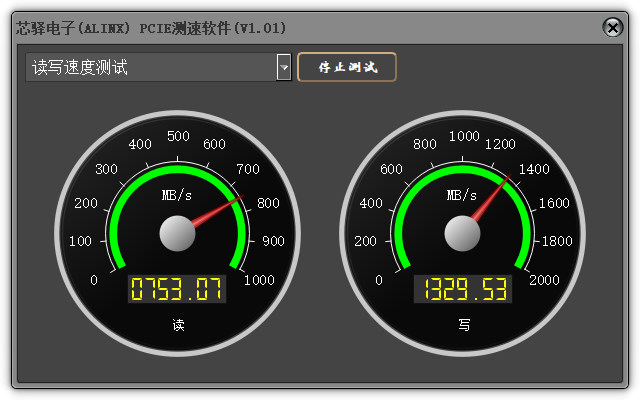640x400 pixels.
Task: Click the 1600 mark on write gauge
Action: click(x=554, y=203)
